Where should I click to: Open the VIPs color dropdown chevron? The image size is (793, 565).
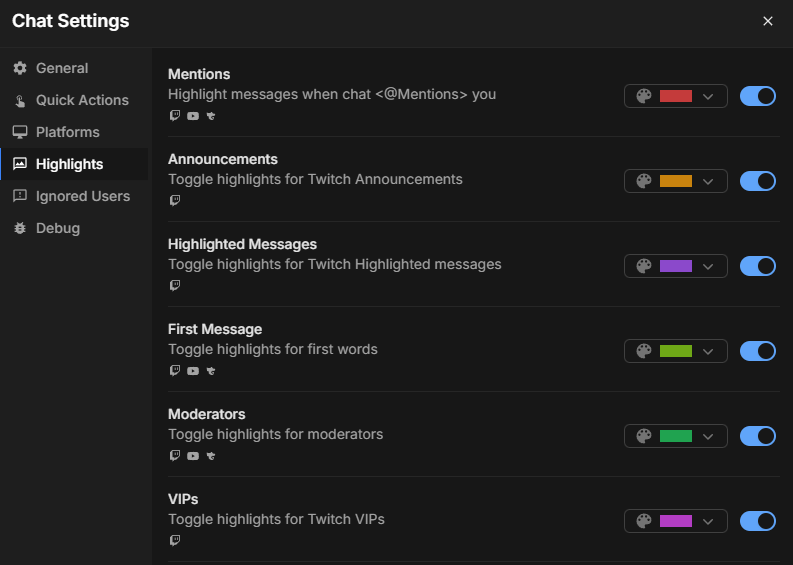click(x=708, y=521)
